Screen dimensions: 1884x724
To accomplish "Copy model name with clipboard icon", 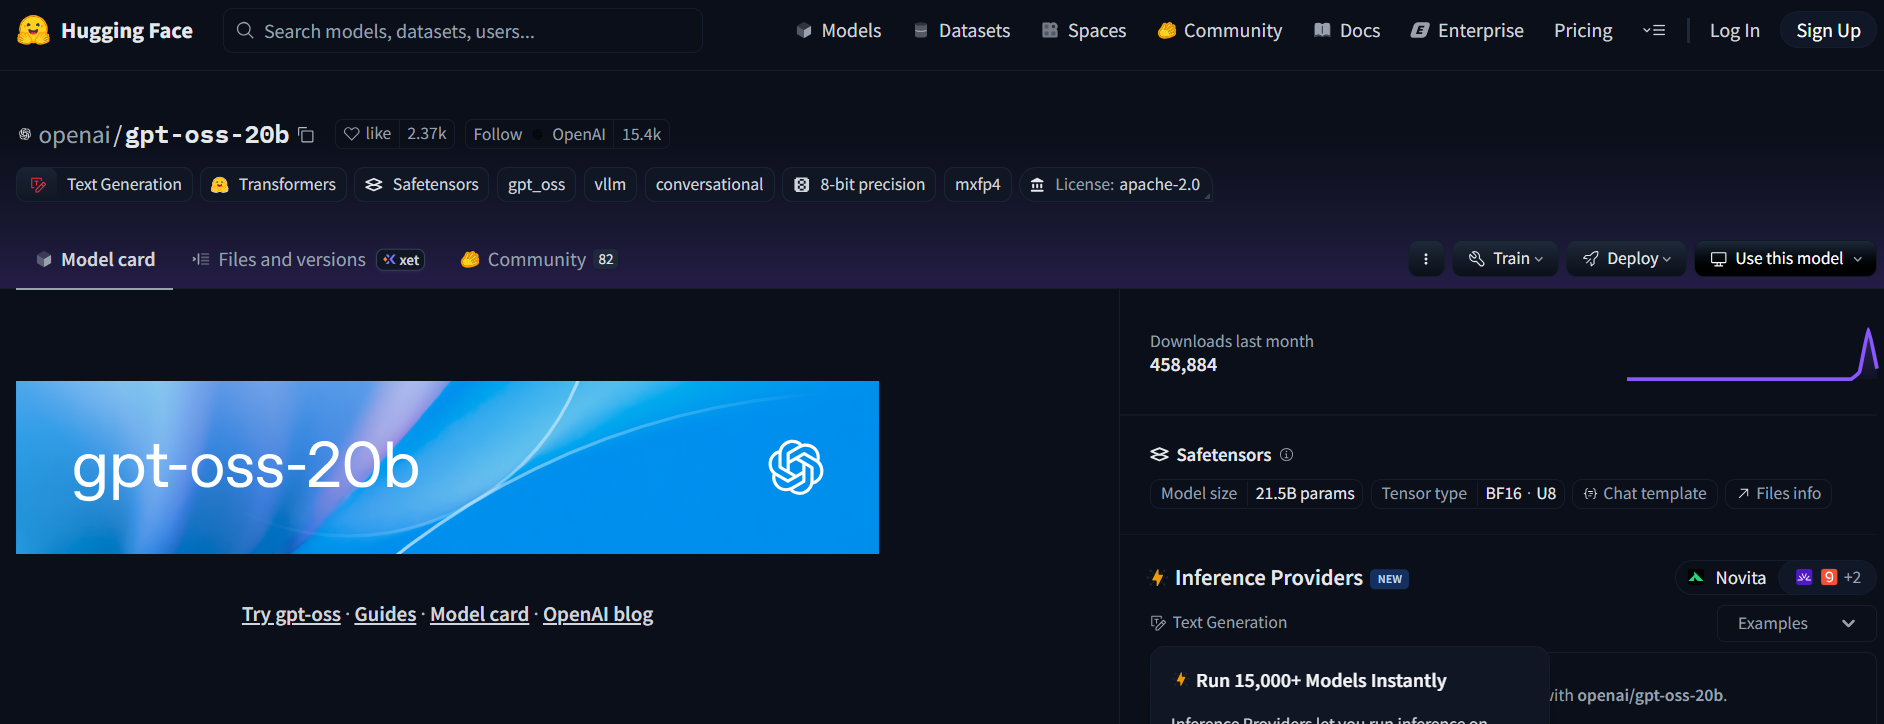I will click(306, 135).
